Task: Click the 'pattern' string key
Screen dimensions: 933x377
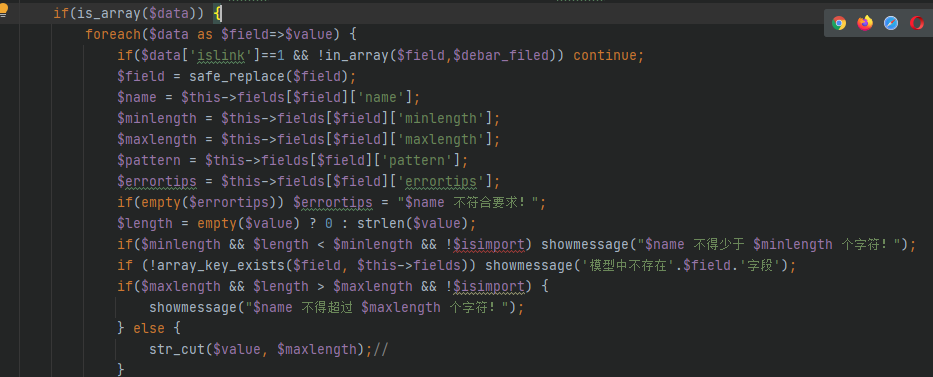Action: pyautogui.click(x=425, y=160)
